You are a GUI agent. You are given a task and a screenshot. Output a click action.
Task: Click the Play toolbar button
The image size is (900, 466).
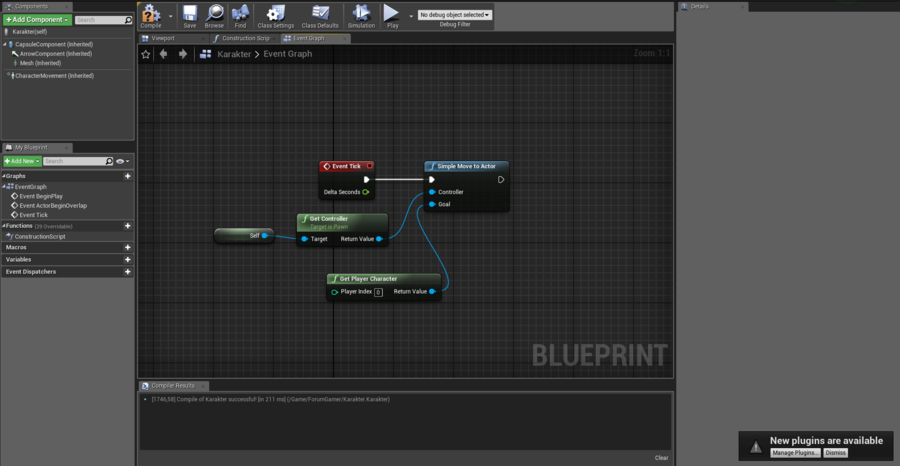(x=393, y=16)
